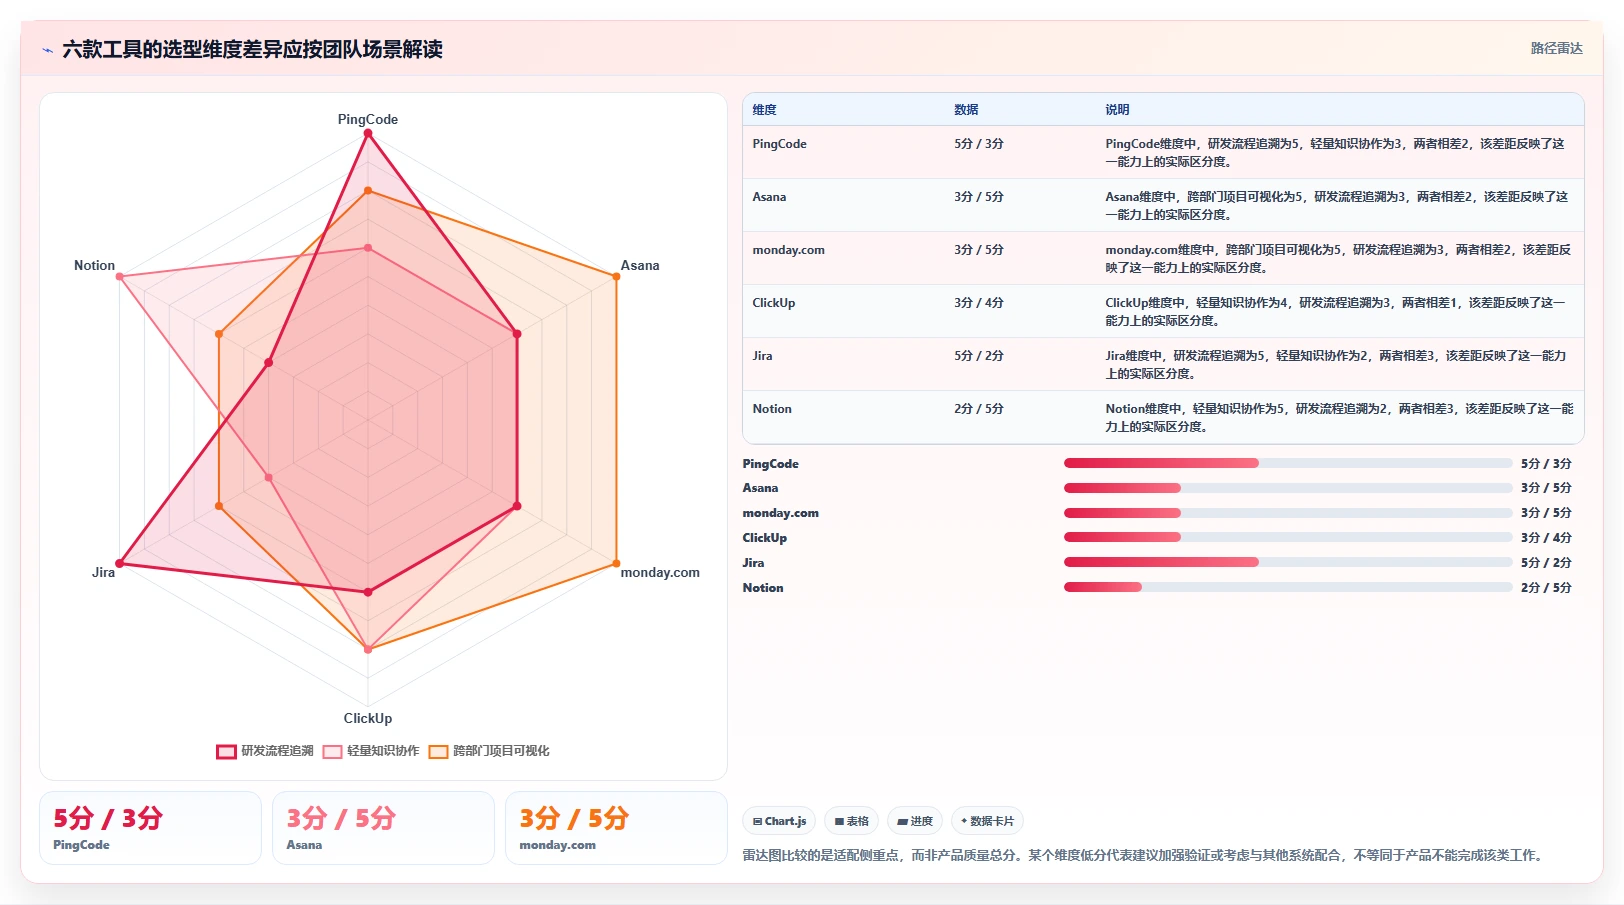
Task: Open the monday.com score card
Action: pos(616,828)
